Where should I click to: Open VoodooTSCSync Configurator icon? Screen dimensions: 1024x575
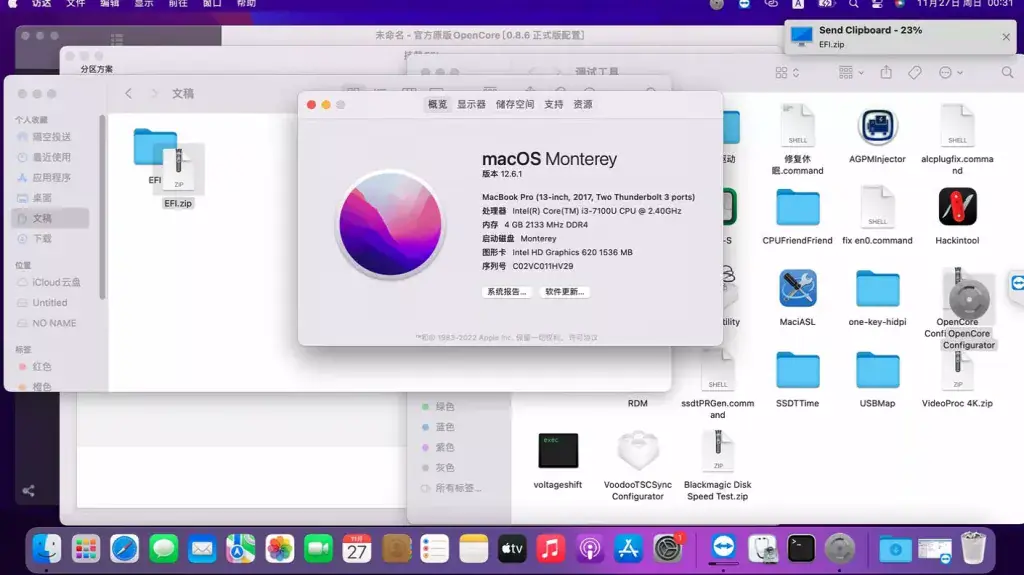pyautogui.click(x=637, y=451)
